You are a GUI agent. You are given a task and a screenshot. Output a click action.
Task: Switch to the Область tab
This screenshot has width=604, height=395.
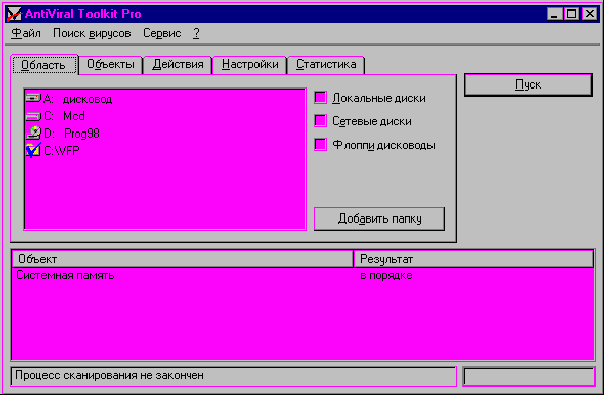point(44,65)
